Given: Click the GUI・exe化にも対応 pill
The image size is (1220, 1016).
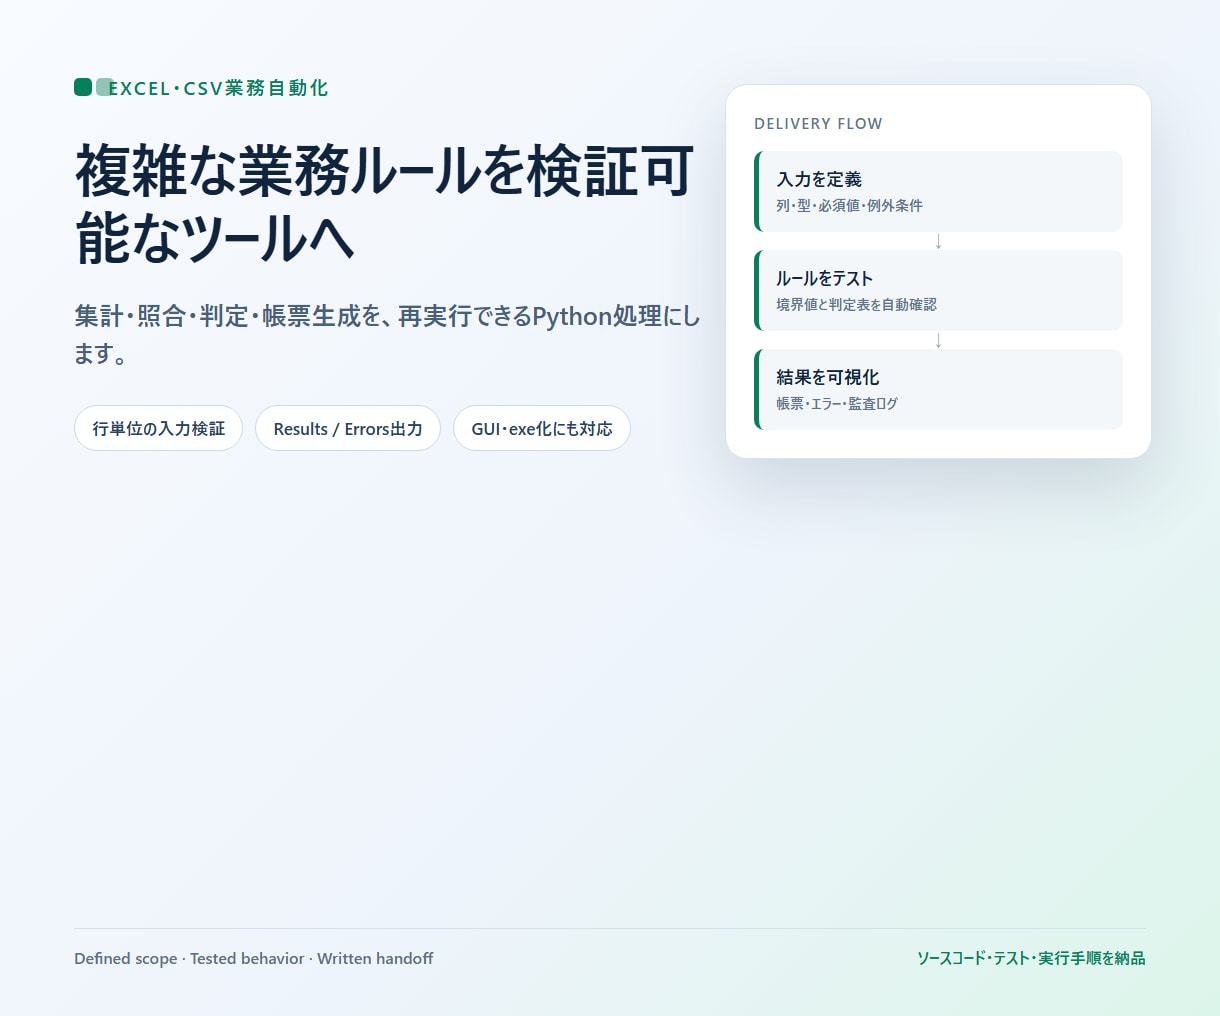Looking at the screenshot, I should point(542,428).
